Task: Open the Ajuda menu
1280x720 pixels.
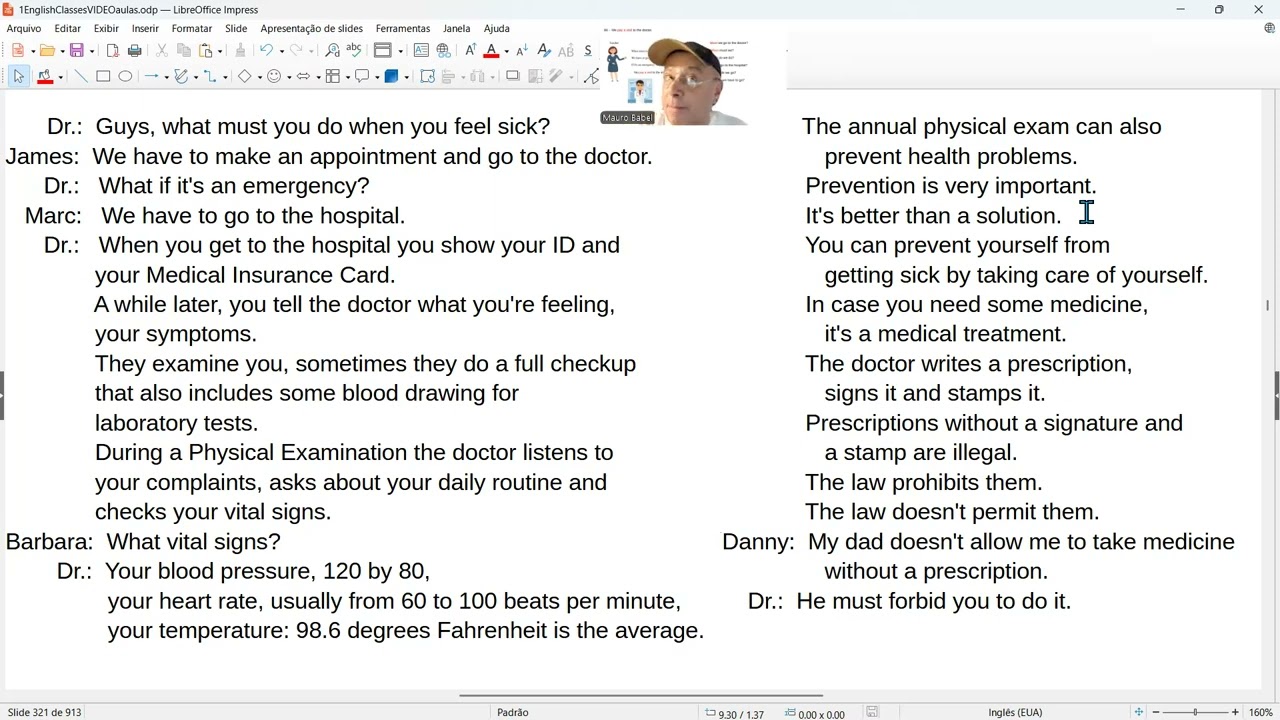Action: click(x=496, y=29)
